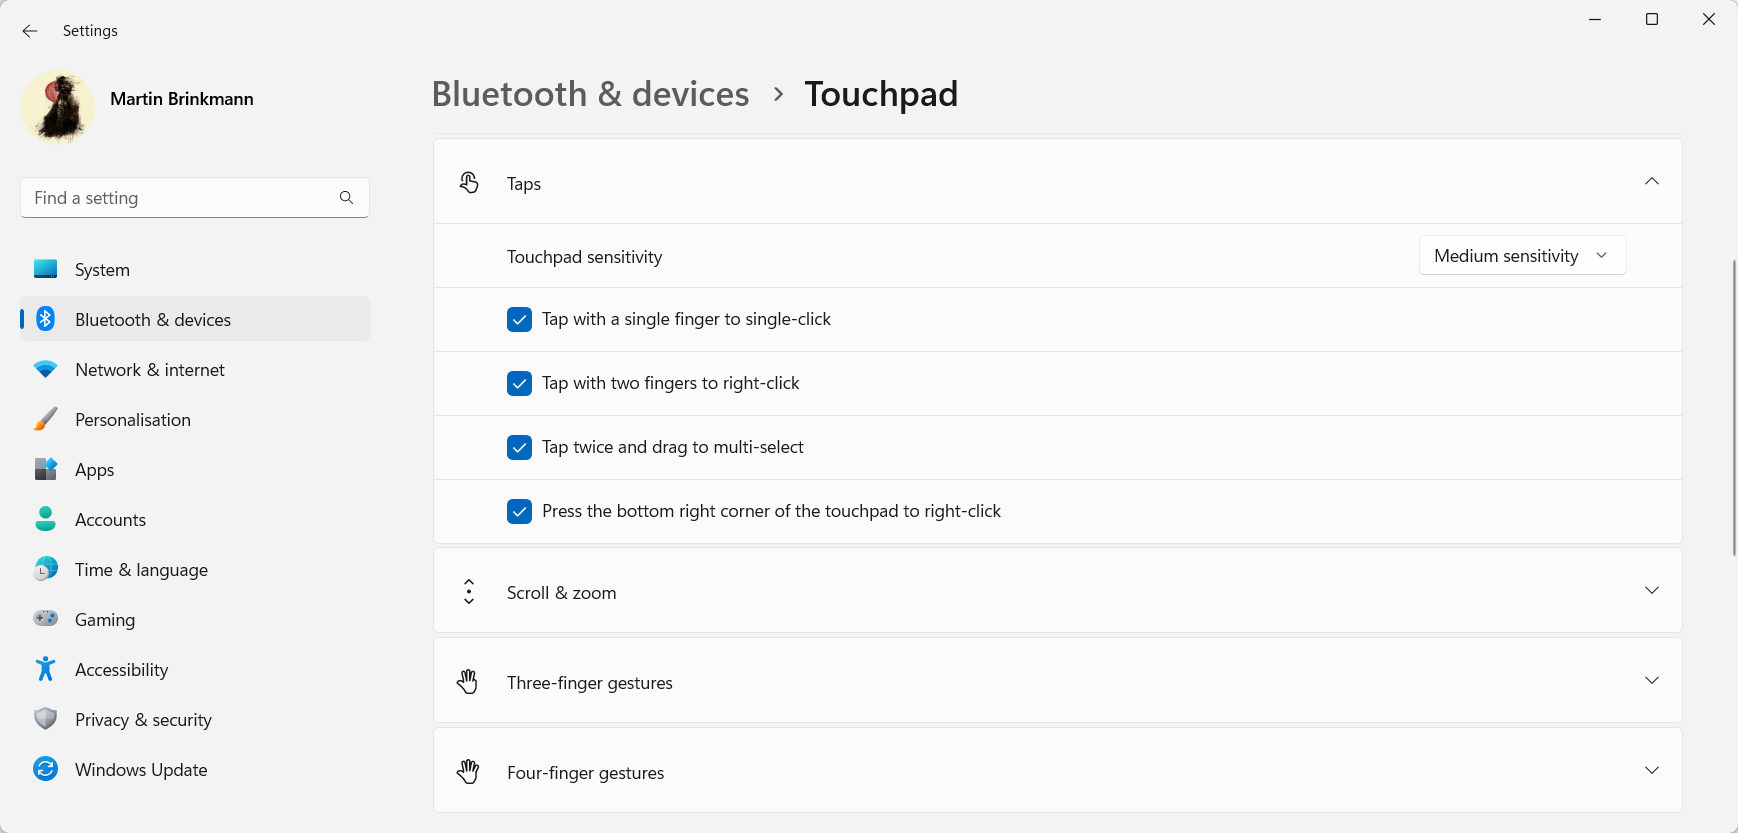Click the Scroll & zoom title text
The height and width of the screenshot is (833, 1738).
coord(561,593)
